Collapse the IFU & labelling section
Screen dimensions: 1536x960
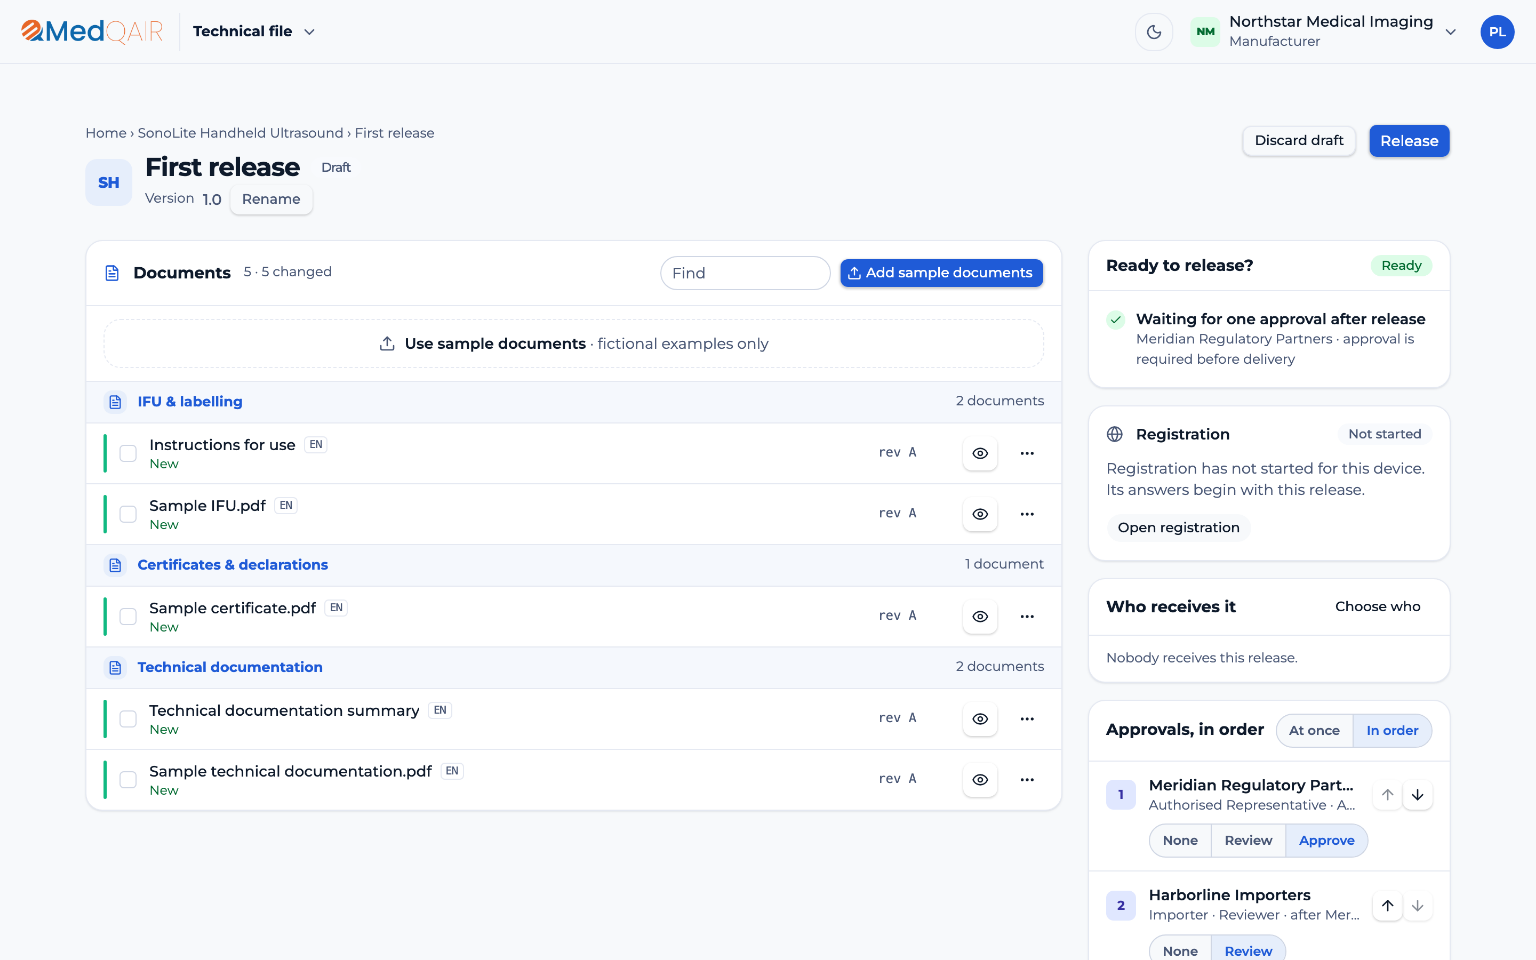[574, 402]
